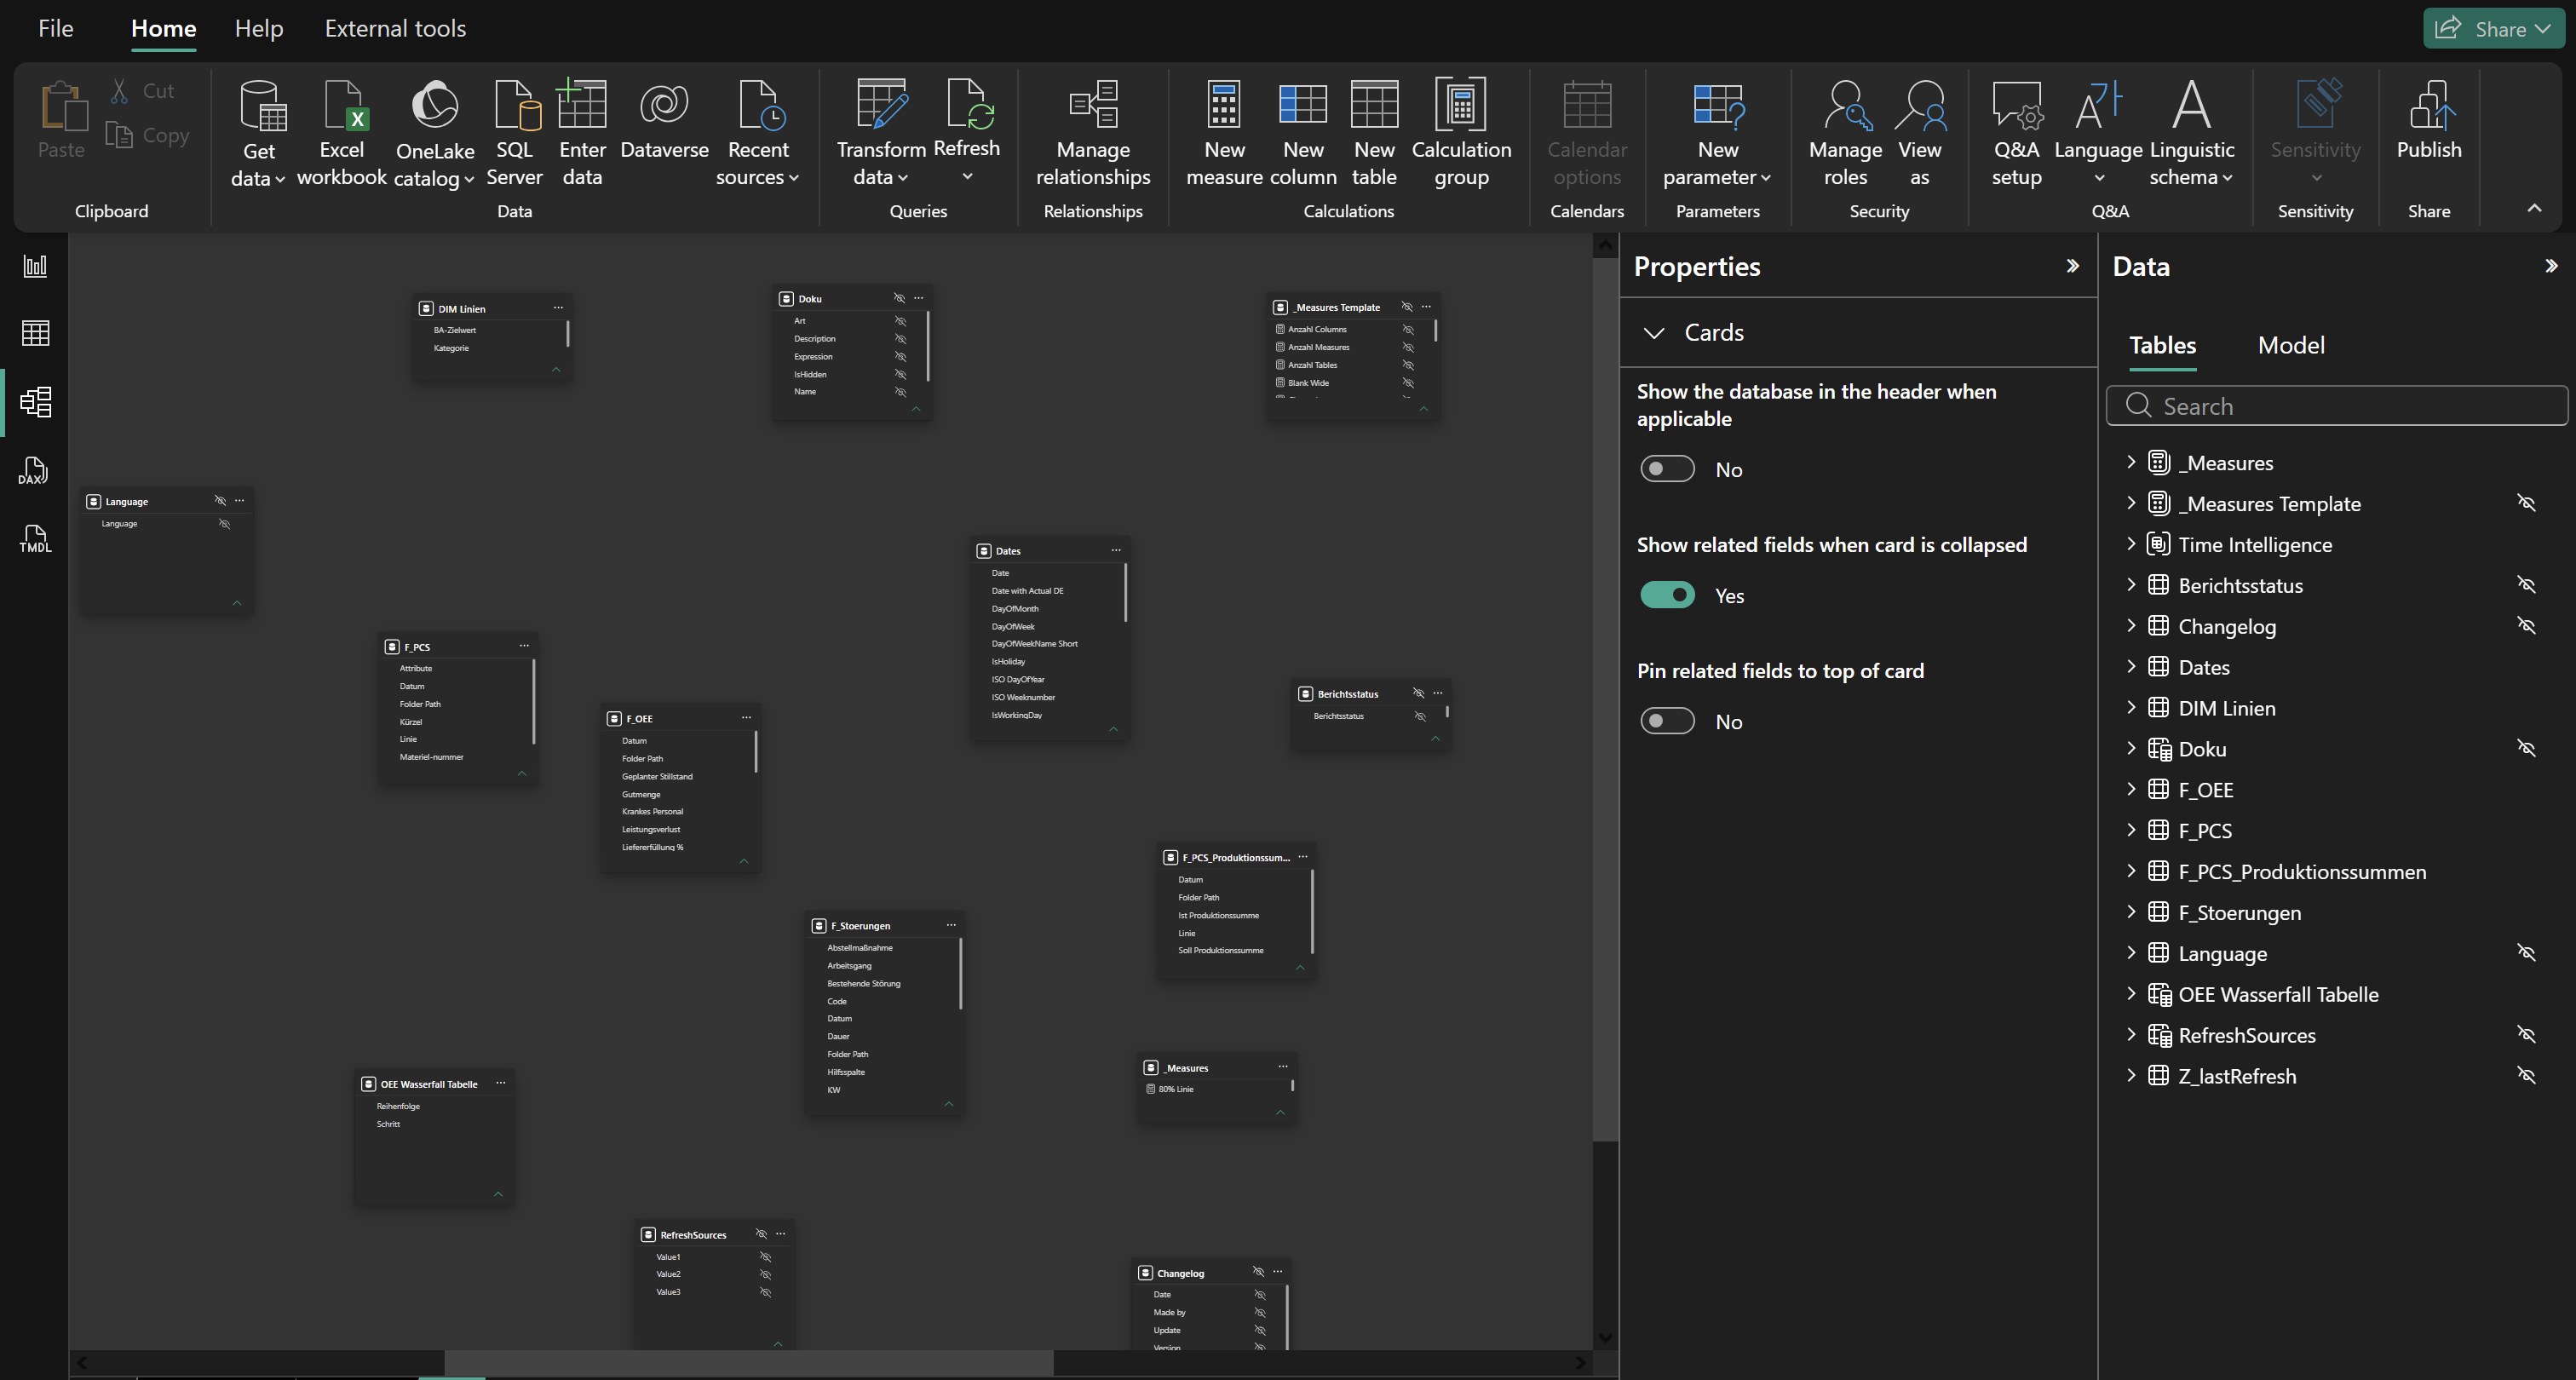Click the Search tables field
The height and width of the screenshot is (1380, 2576).
[2337, 406]
